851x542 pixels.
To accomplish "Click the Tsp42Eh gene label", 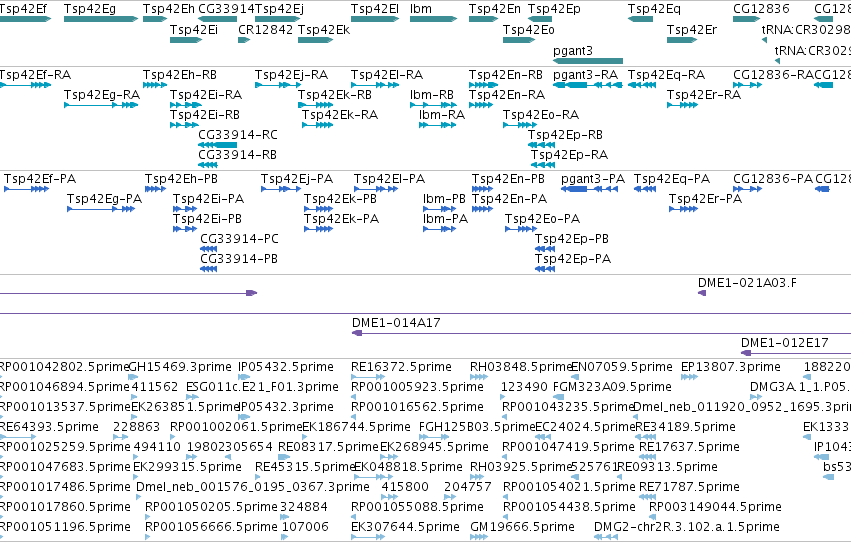I will (x=169, y=9).
